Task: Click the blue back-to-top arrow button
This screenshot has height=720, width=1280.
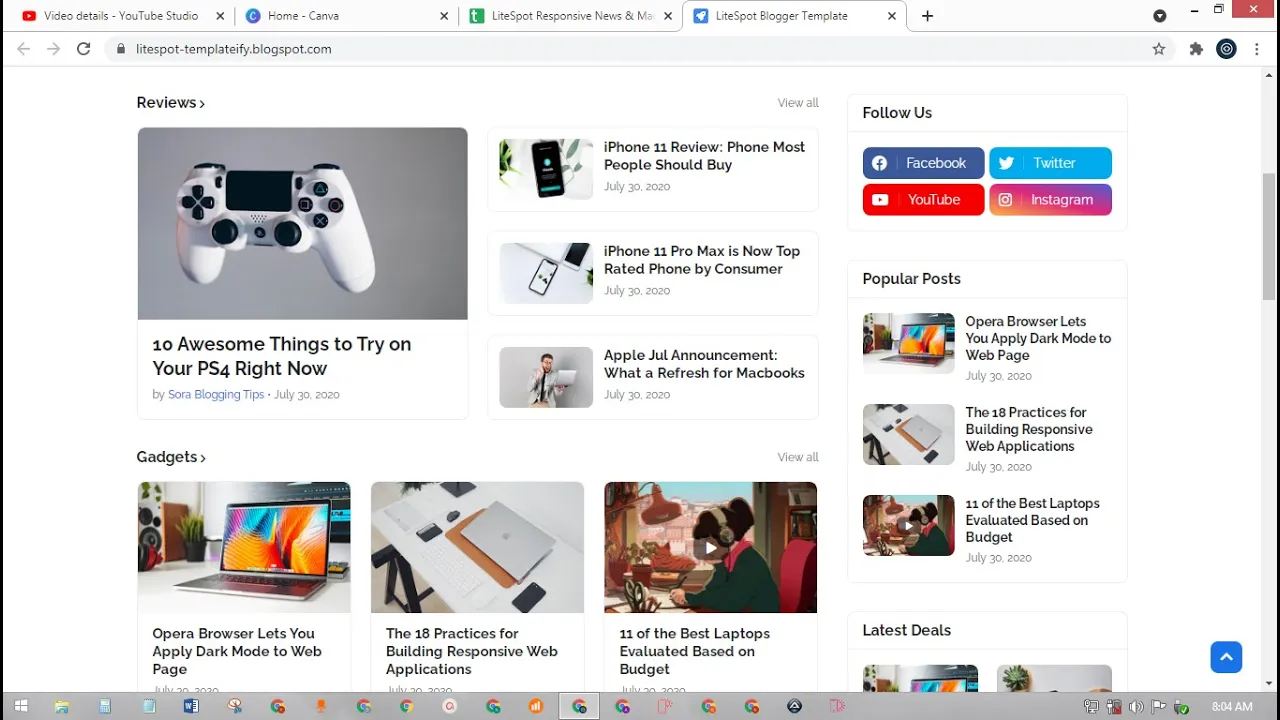Action: [1226, 657]
